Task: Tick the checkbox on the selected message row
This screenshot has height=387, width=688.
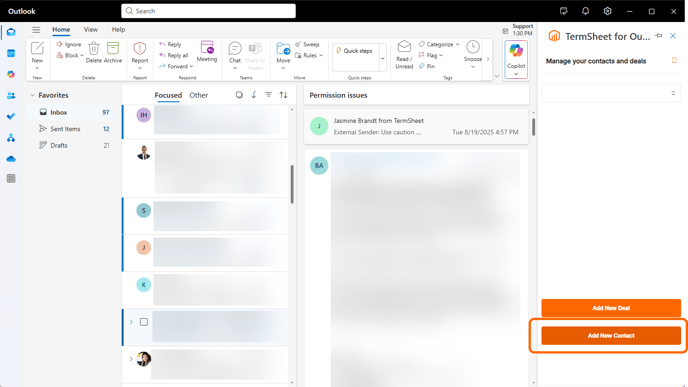Action: click(x=143, y=322)
